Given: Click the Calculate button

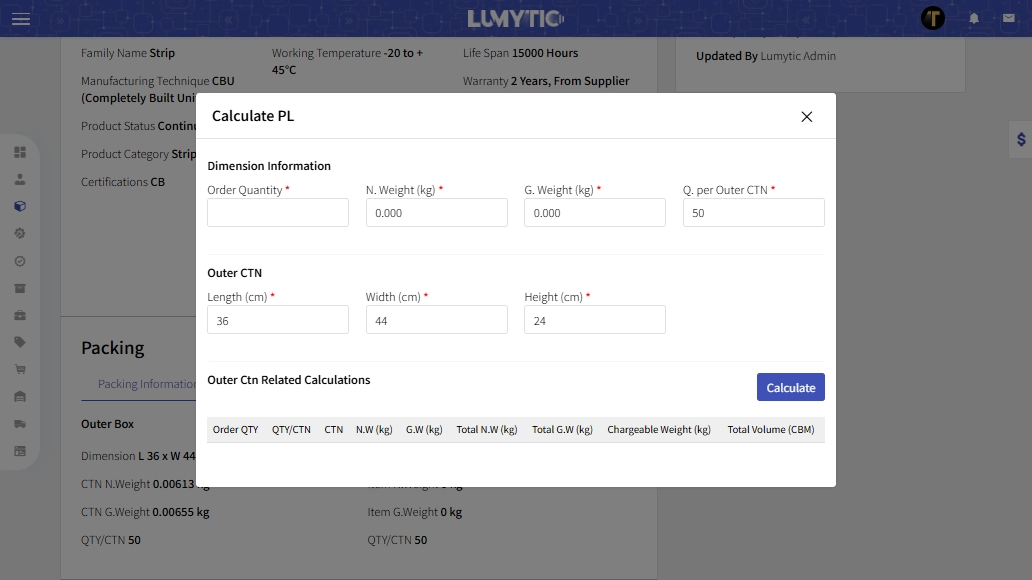Looking at the screenshot, I should (x=790, y=387).
